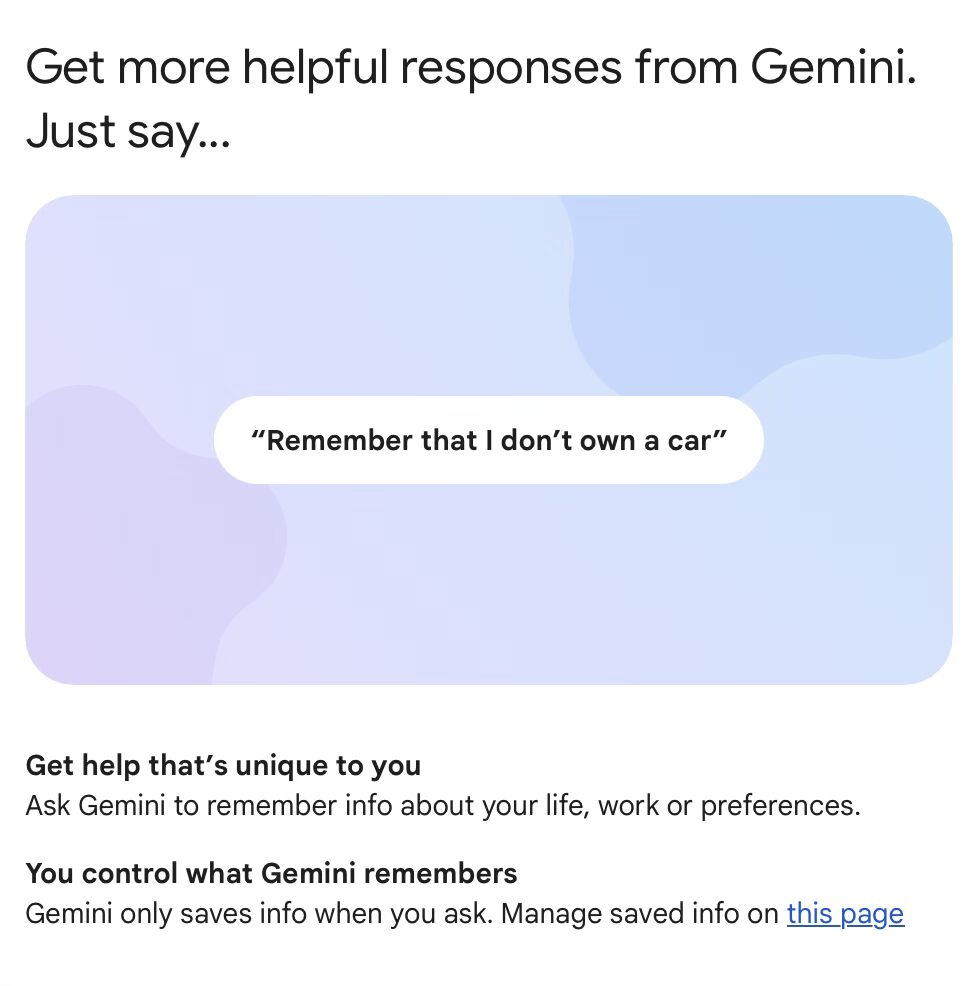Click the "Gemini only saves info when you ask" sentence

pyautogui.click(x=259, y=914)
